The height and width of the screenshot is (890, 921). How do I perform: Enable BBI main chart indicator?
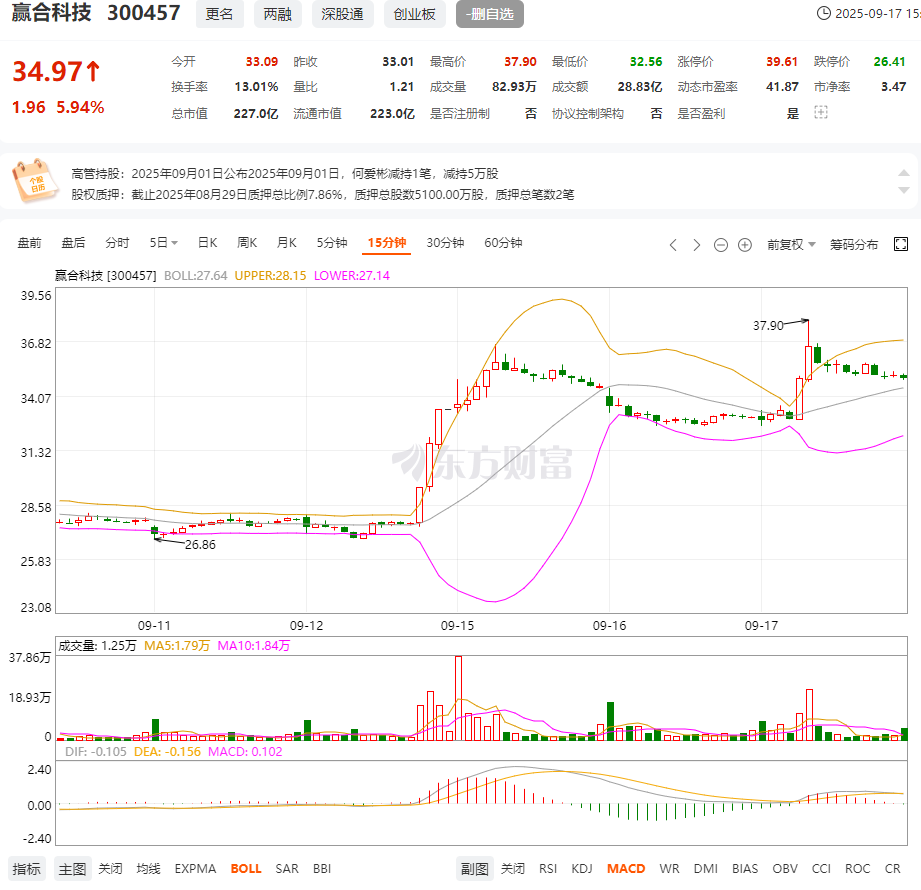tap(322, 869)
